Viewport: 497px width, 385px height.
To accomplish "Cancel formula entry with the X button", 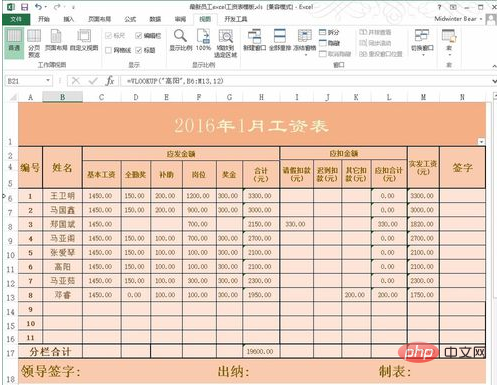I will (x=76, y=81).
